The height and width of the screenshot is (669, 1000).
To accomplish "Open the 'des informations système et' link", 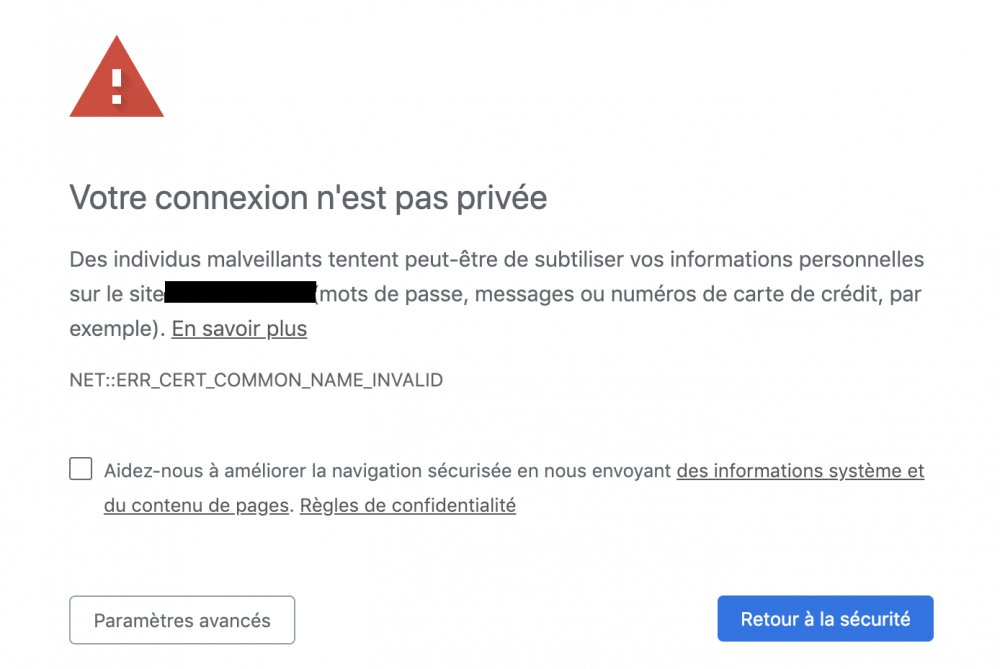I will (x=800, y=471).
